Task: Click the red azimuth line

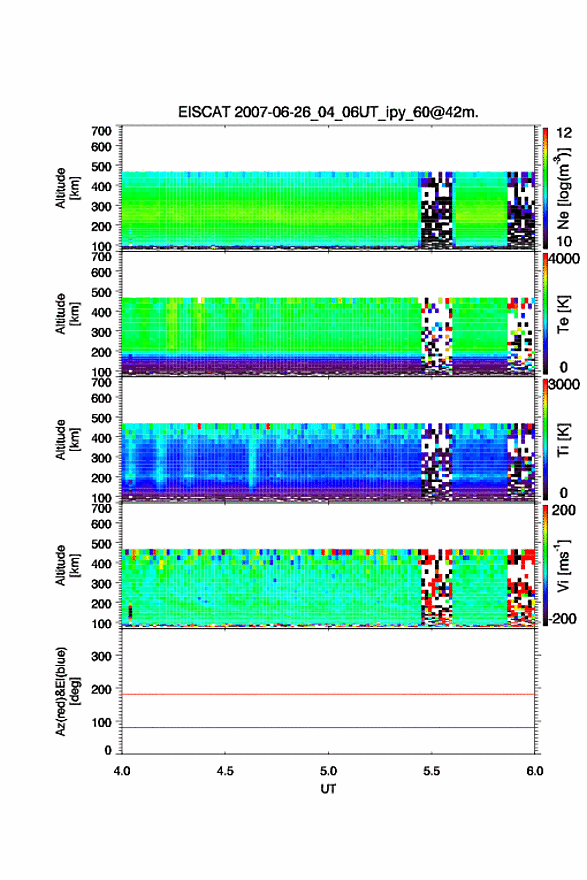Action: pyautogui.click(x=328, y=694)
